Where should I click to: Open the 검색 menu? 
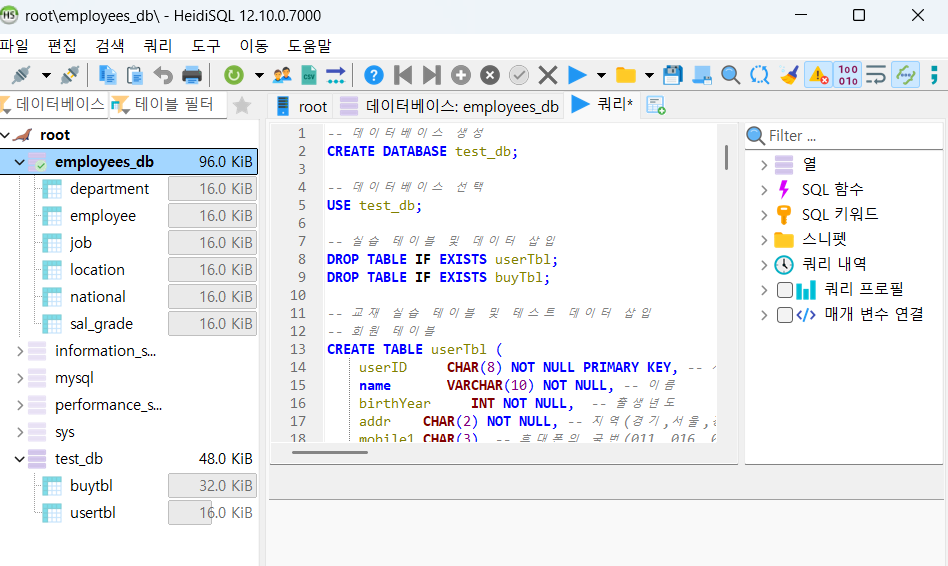coord(110,46)
